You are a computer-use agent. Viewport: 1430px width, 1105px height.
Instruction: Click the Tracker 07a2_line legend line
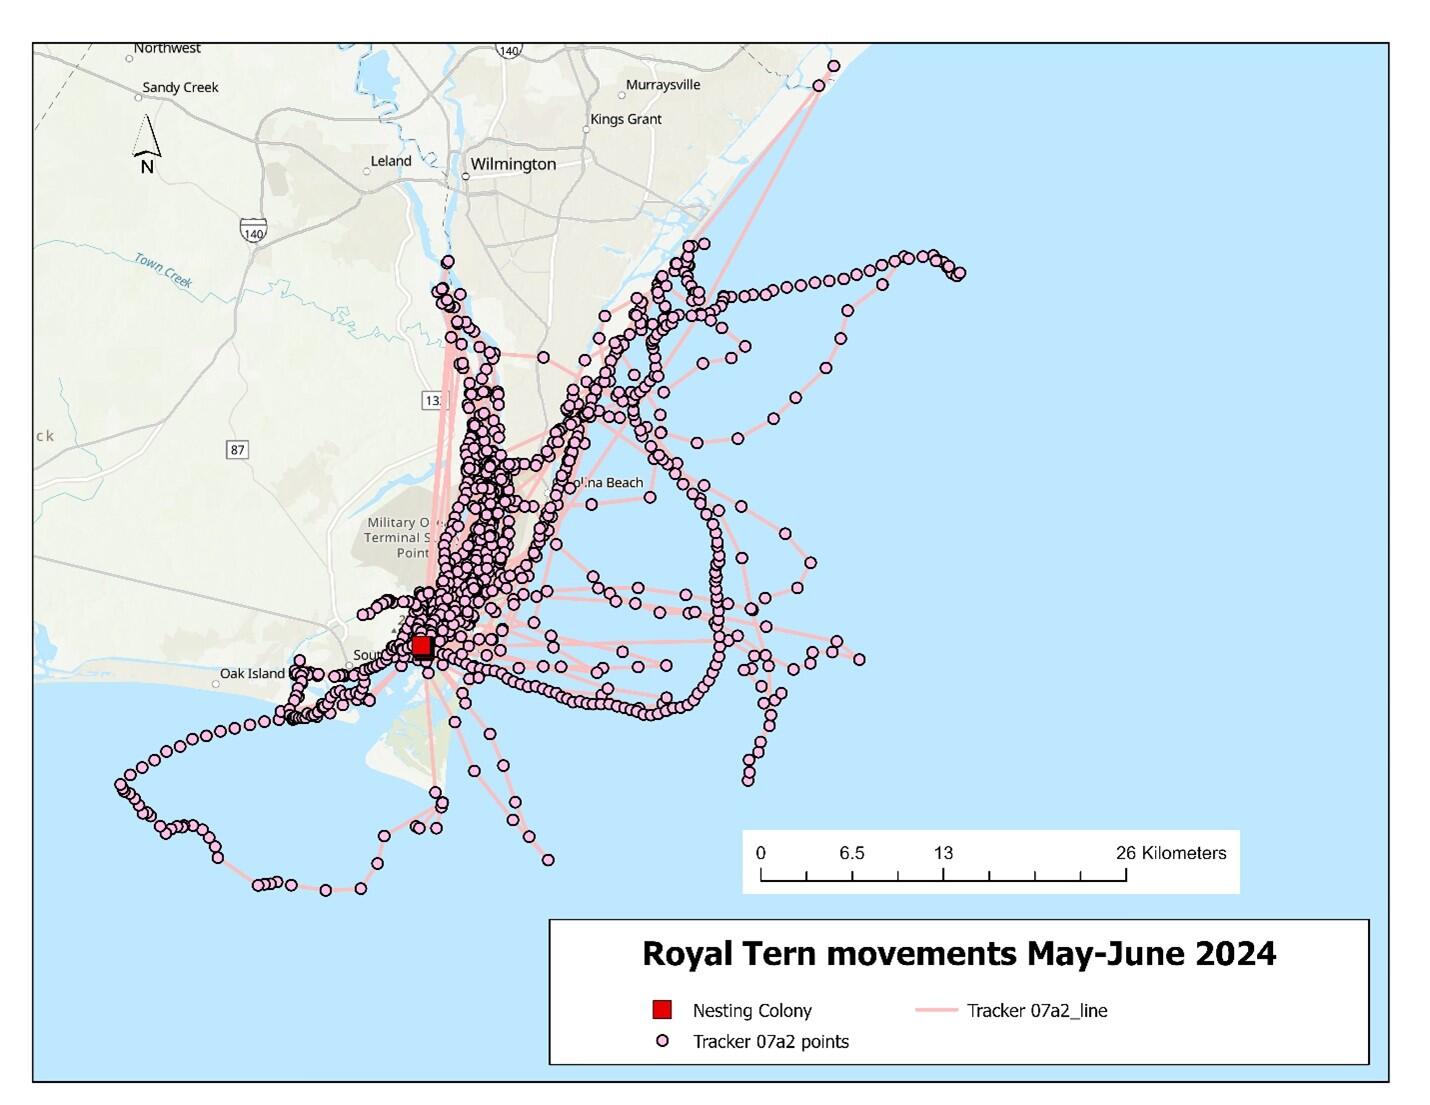click(936, 1010)
